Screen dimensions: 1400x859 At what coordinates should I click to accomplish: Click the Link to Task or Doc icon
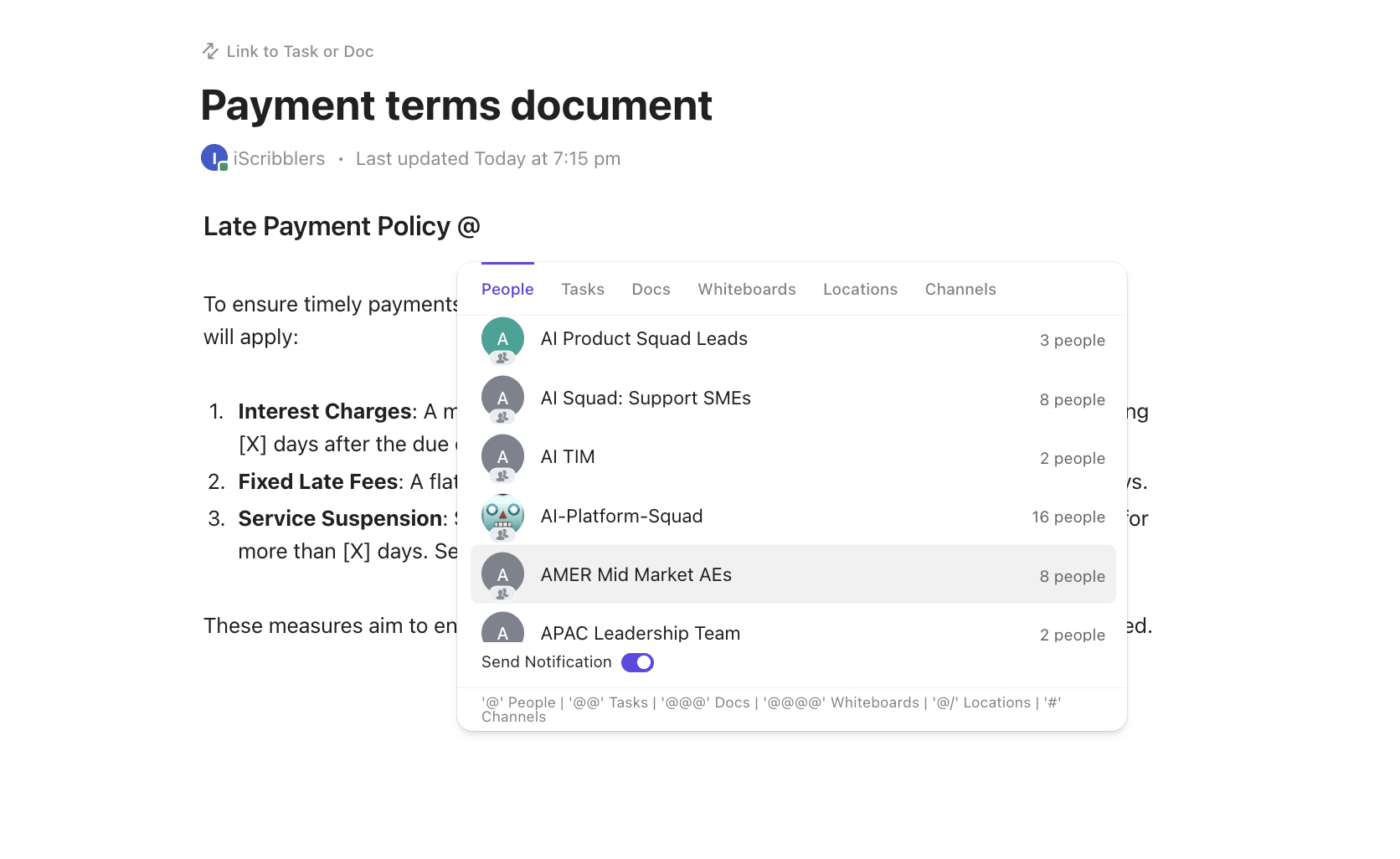click(x=210, y=51)
